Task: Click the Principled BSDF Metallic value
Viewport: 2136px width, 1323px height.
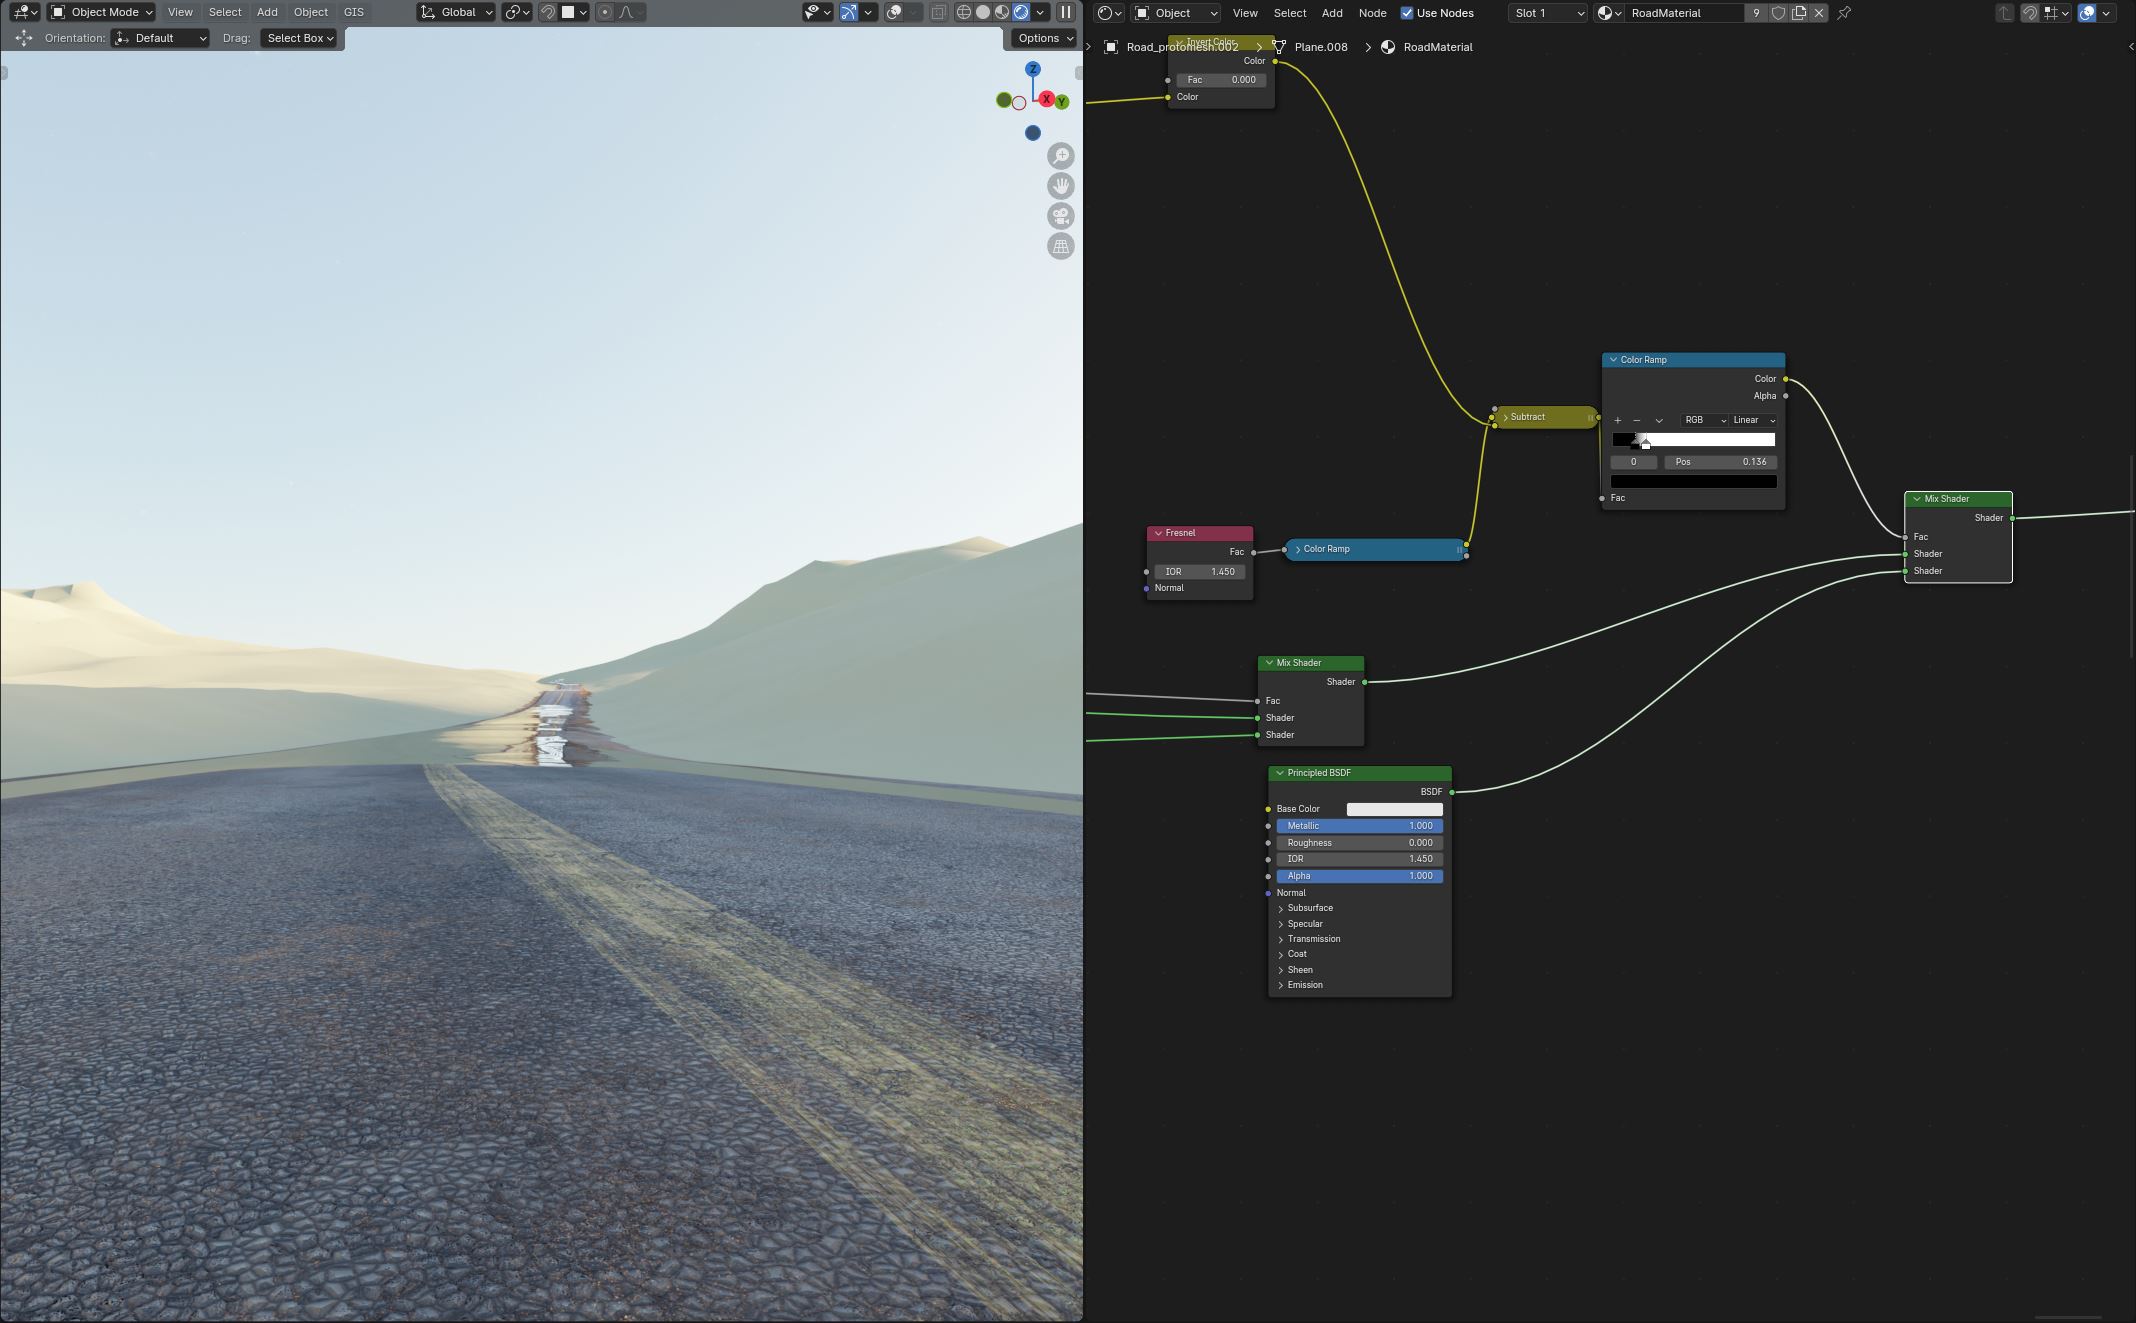Action: tap(1358, 826)
